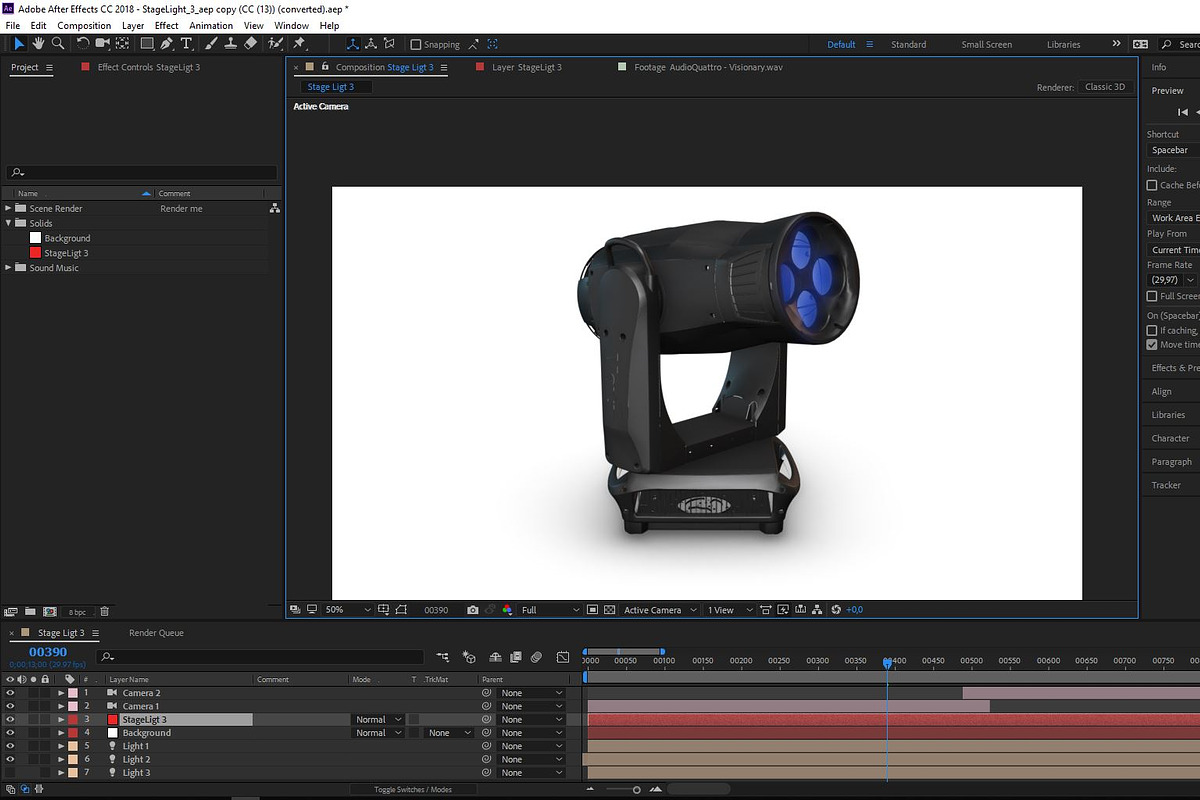The image size is (1200, 800).
Task: Select the Brush tool
Action: click(211, 44)
